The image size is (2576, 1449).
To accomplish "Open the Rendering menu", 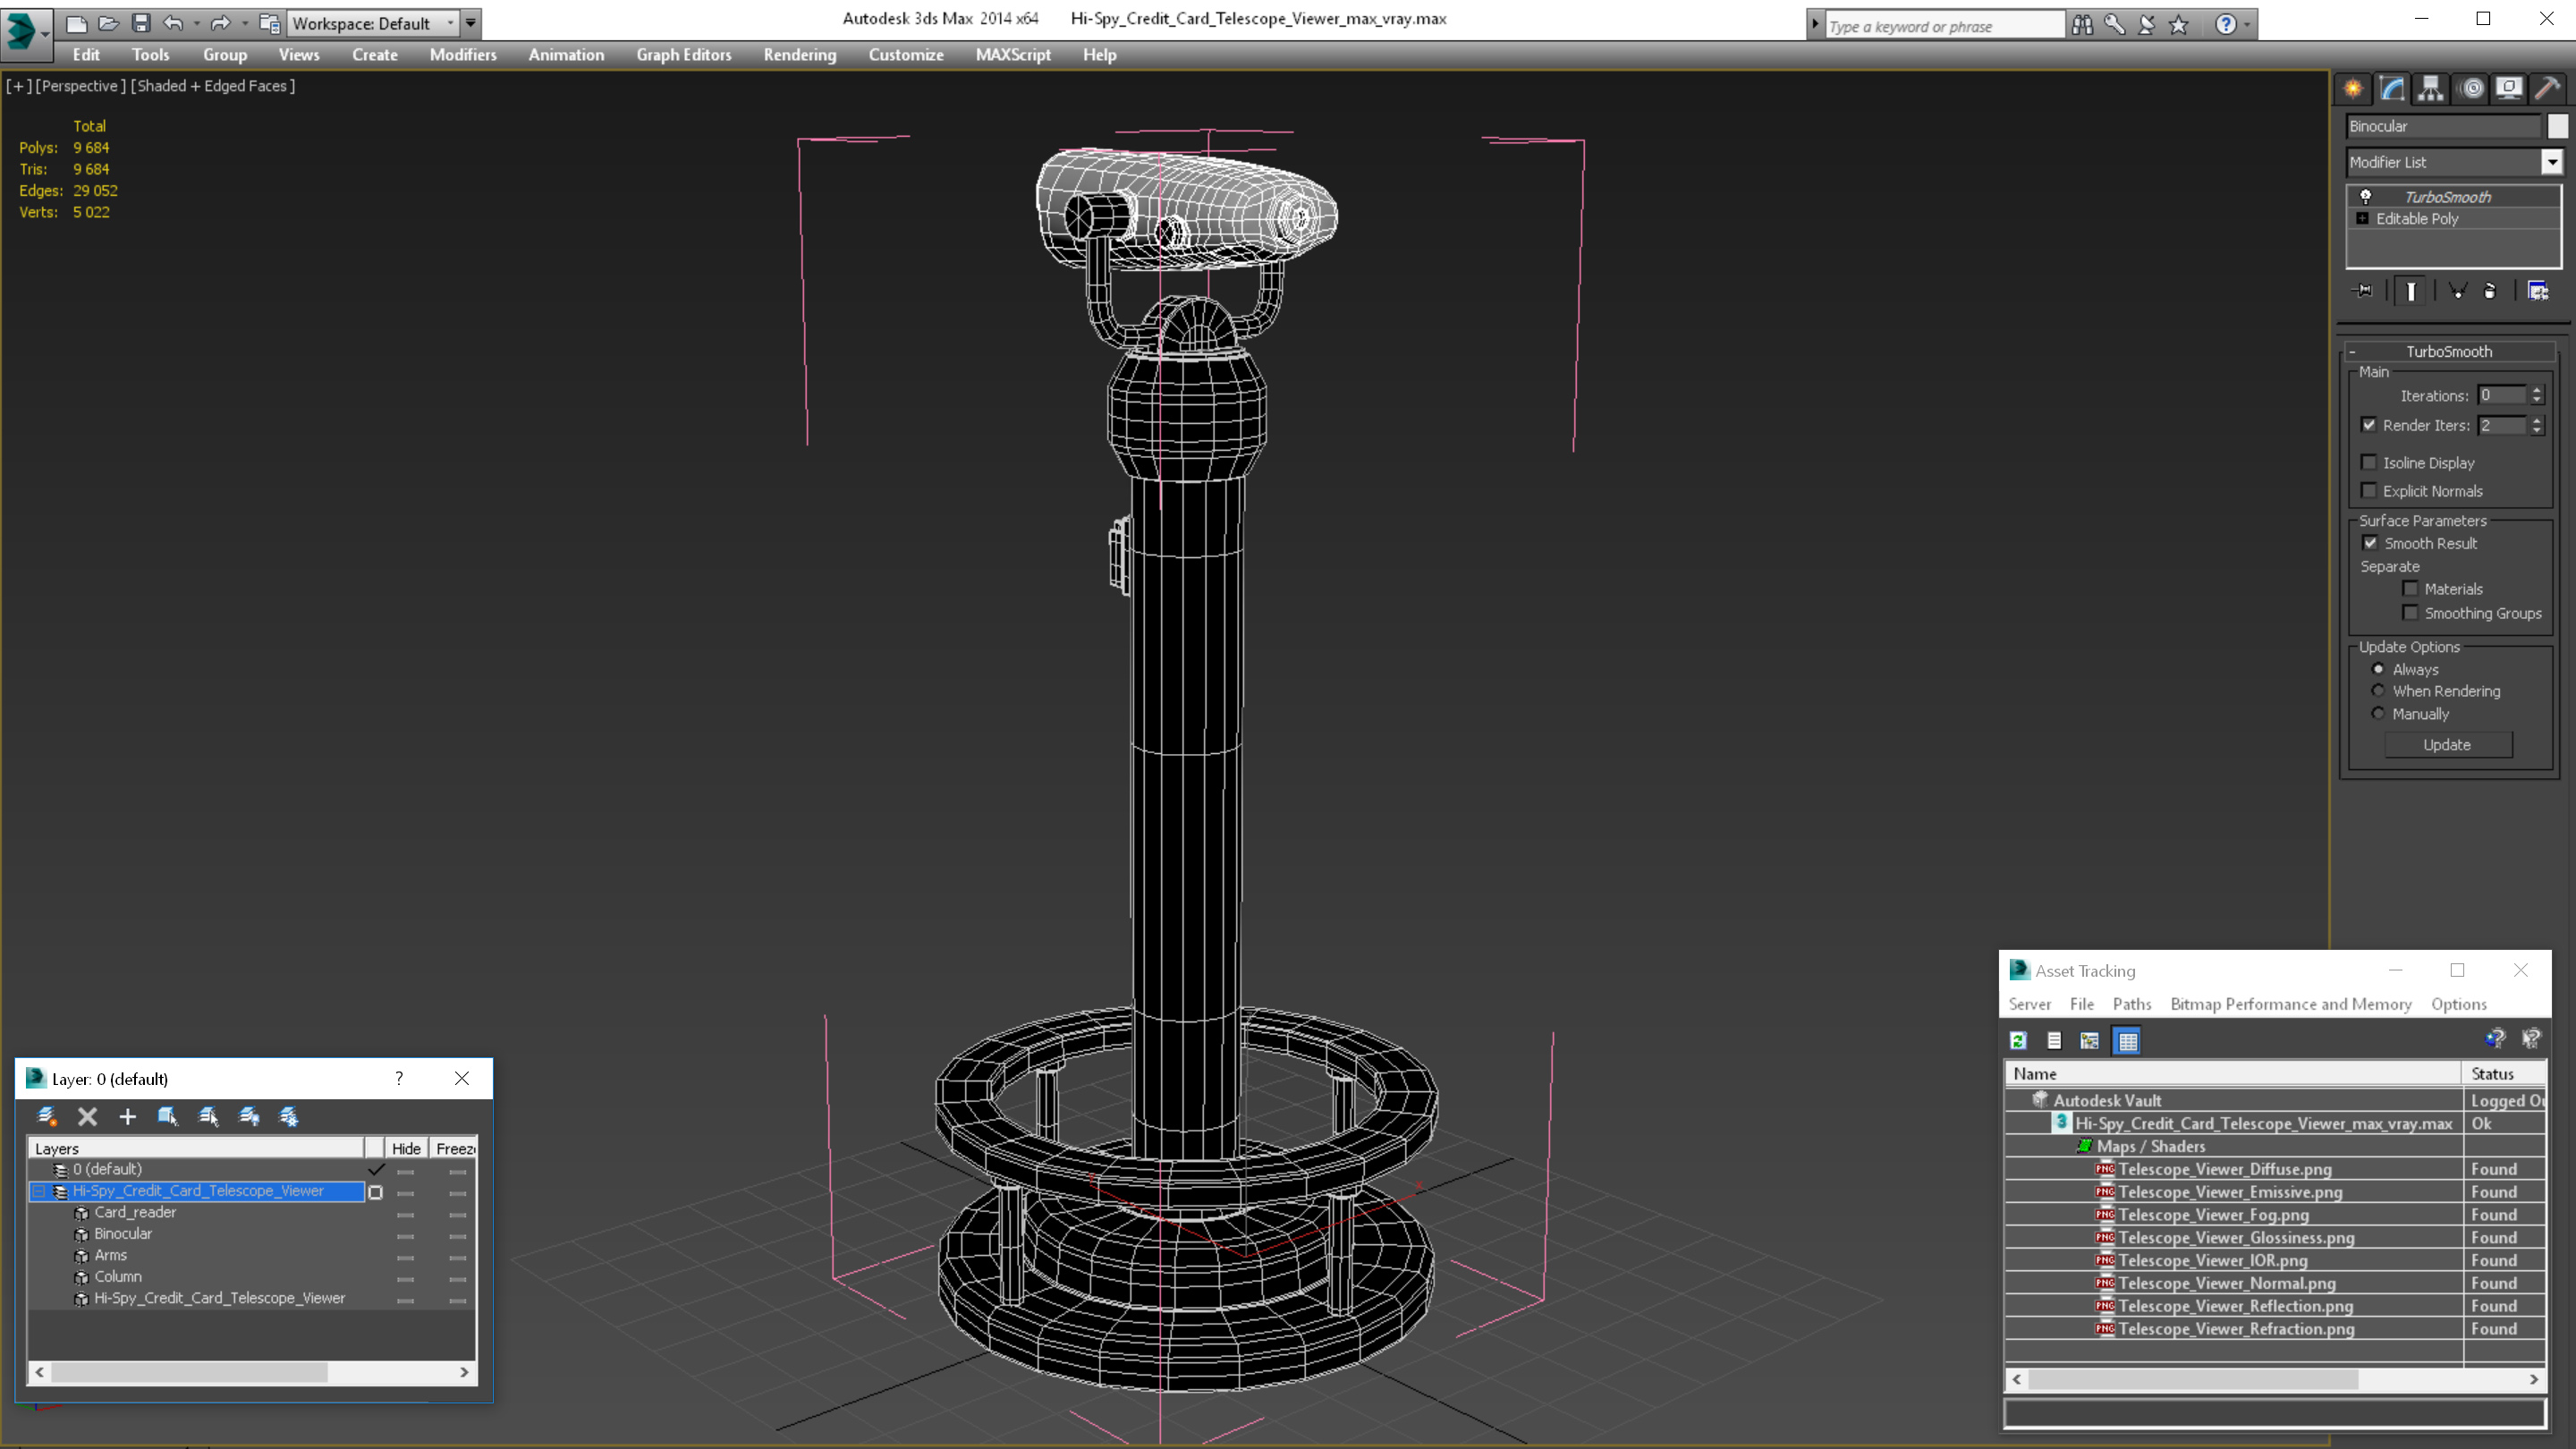I will [798, 55].
